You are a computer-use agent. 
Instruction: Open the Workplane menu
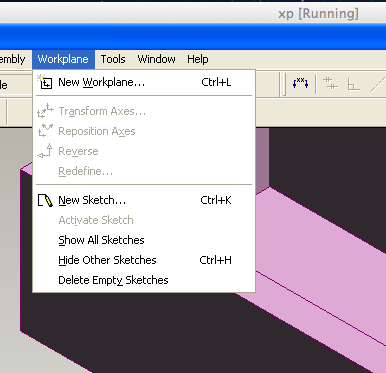click(63, 59)
